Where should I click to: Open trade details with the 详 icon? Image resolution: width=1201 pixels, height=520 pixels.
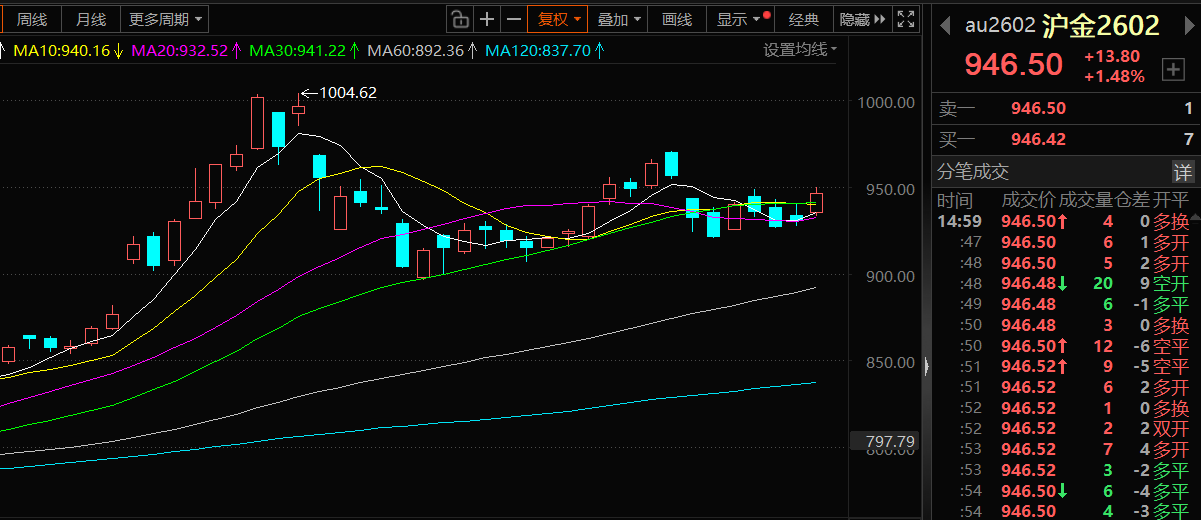click(x=1182, y=171)
